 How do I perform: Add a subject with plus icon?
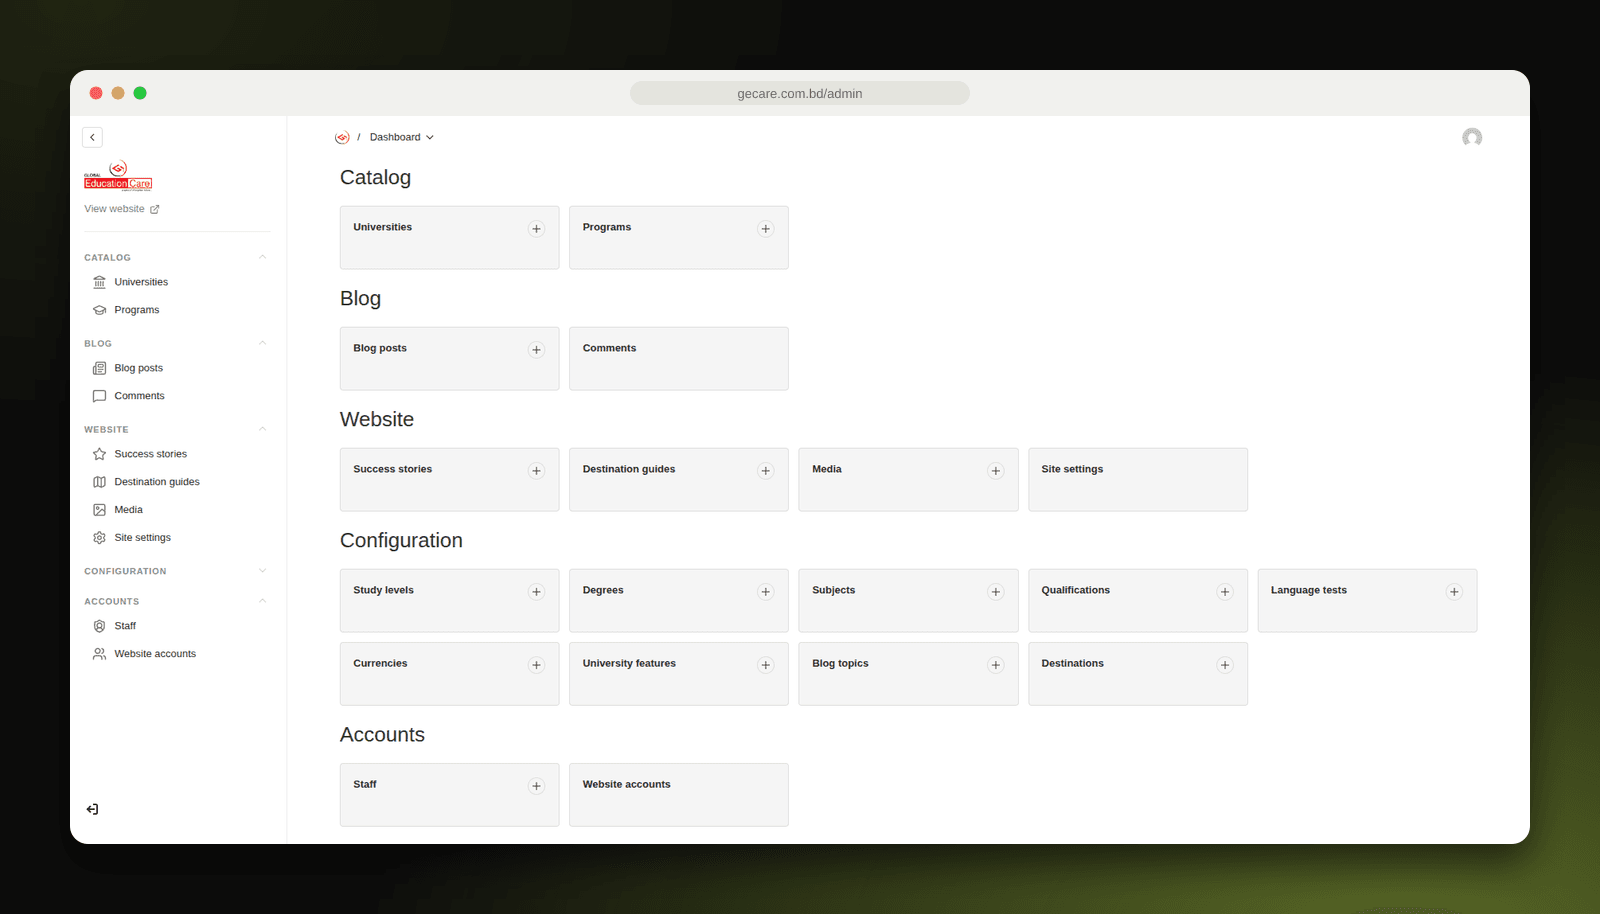click(x=995, y=592)
